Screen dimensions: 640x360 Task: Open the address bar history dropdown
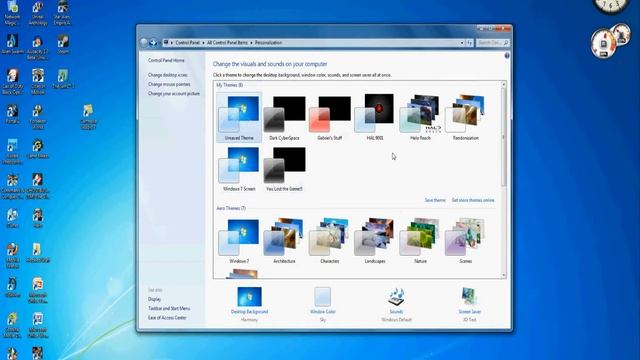[x=462, y=42]
